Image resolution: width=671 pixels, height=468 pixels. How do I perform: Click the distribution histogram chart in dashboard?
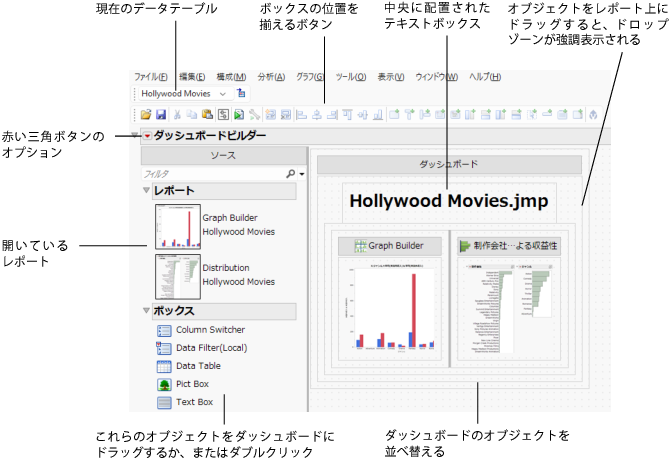tap(509, 309)
